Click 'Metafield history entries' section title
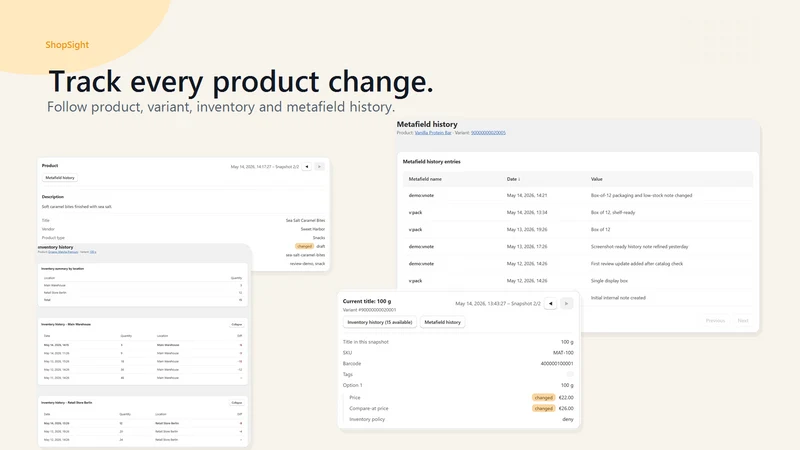 pos(432,162)
